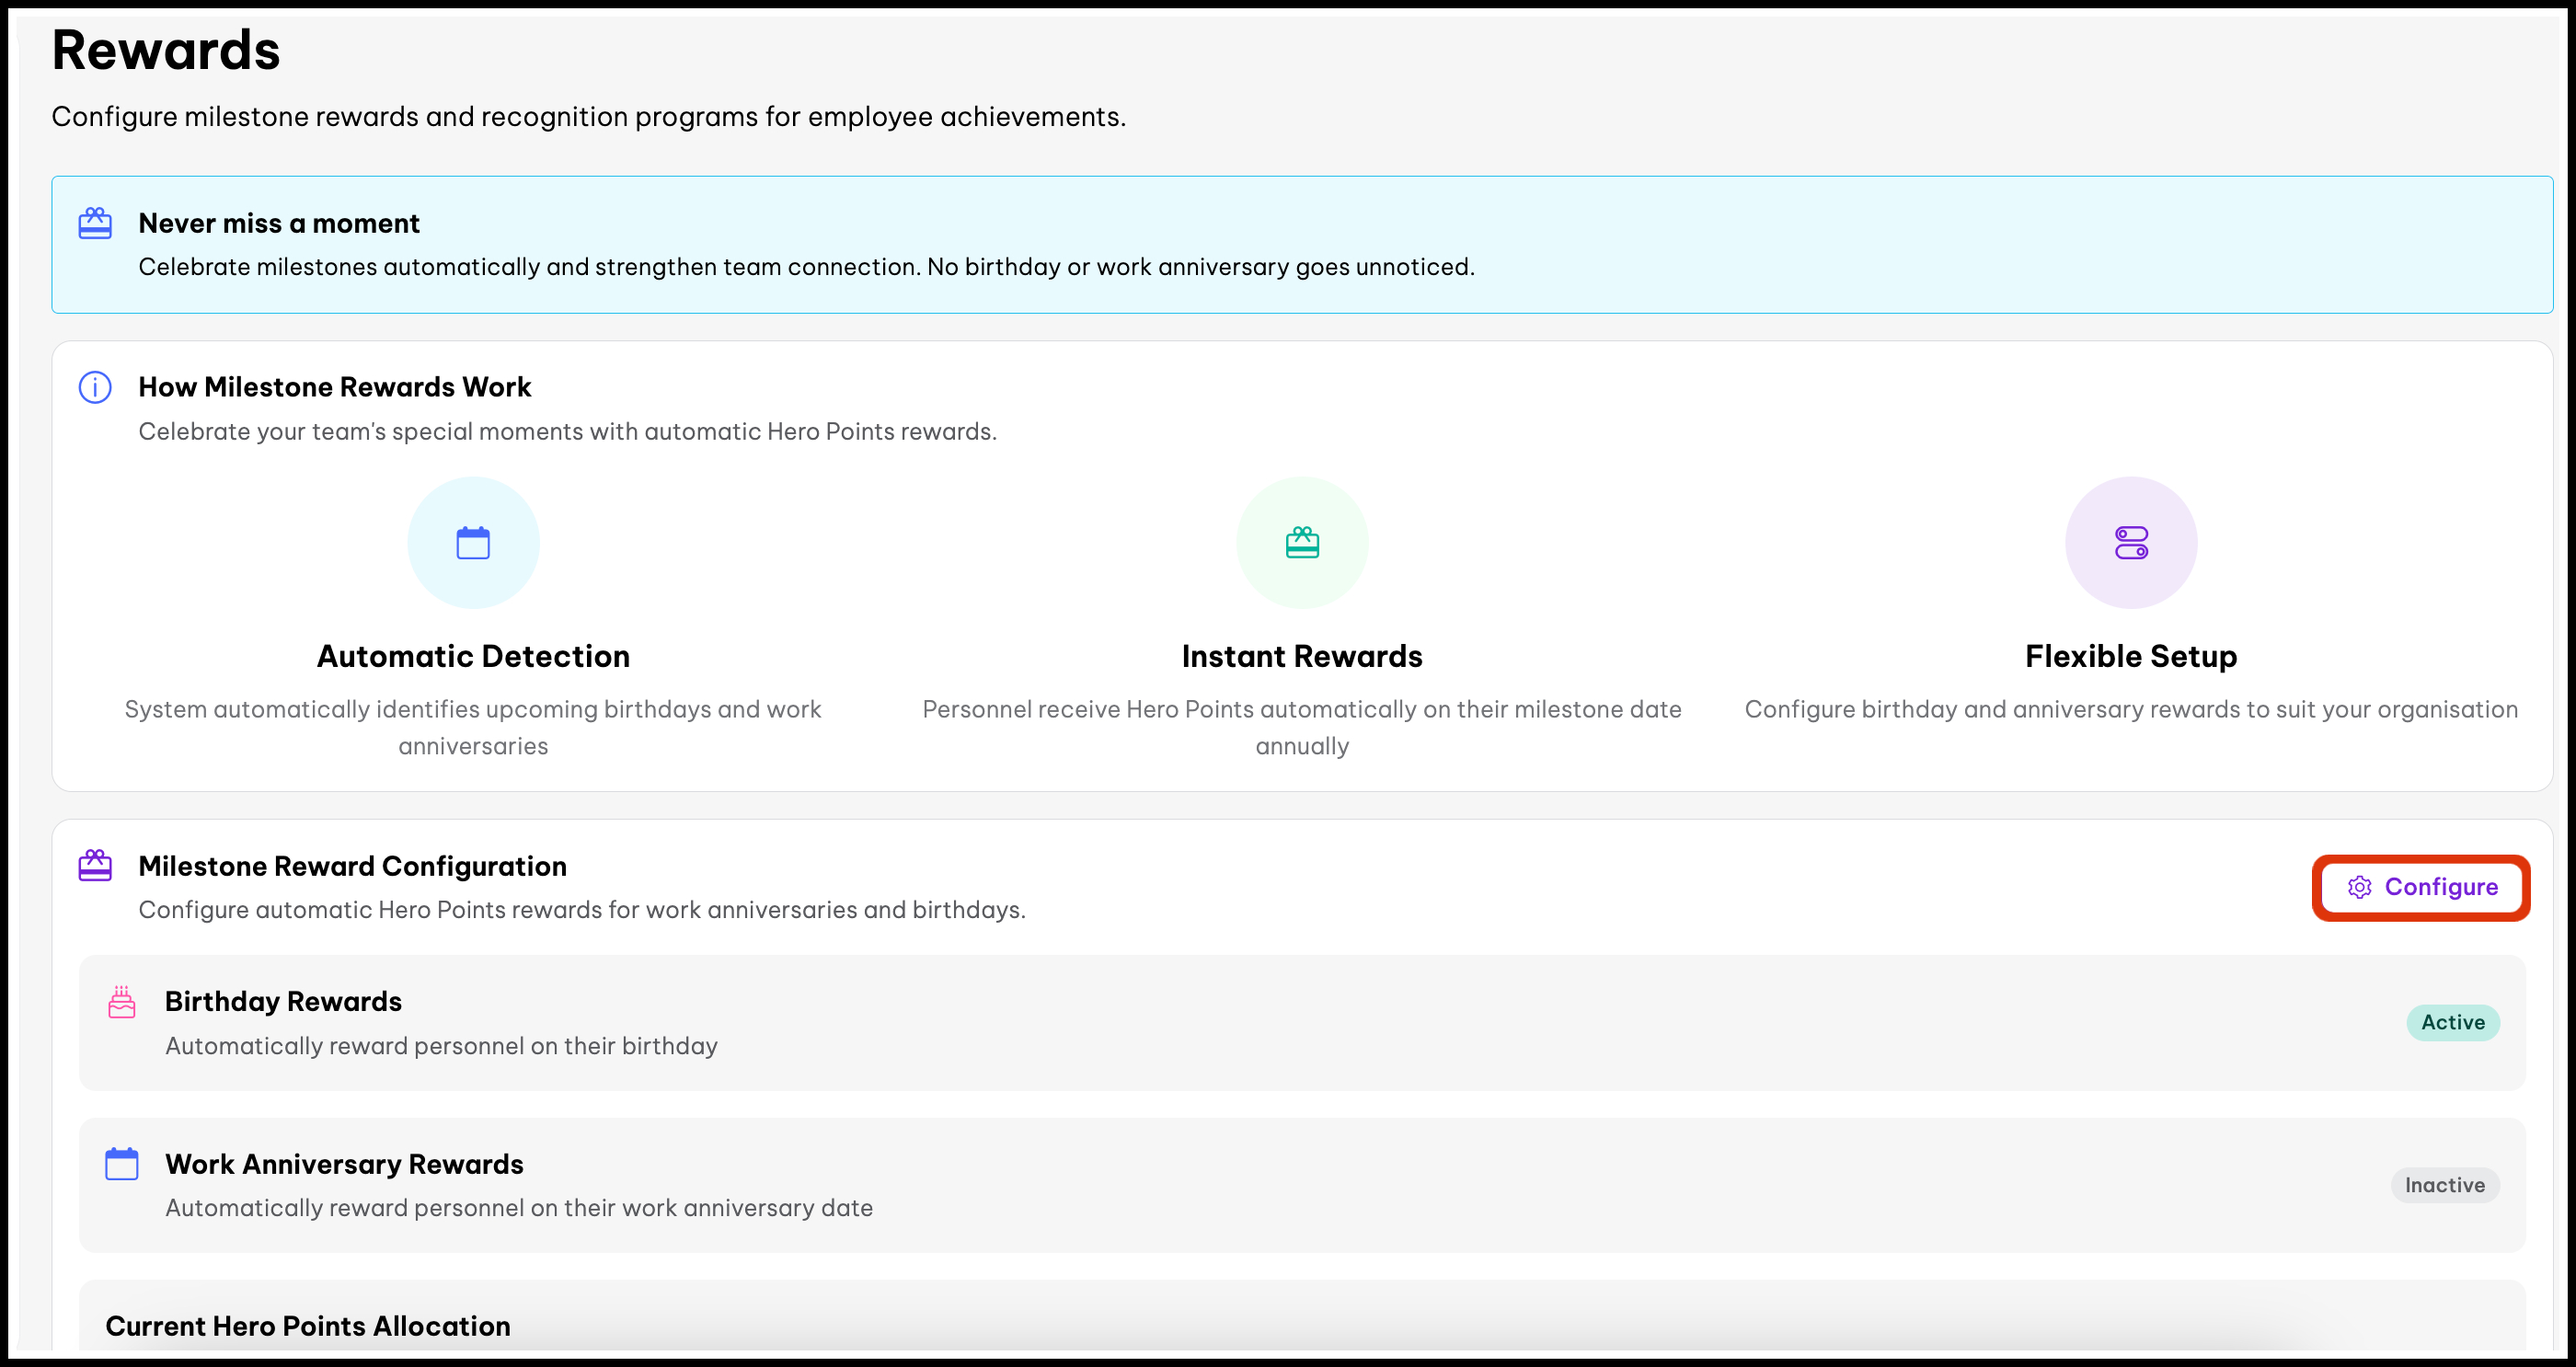The height and width of the screenshot is (1367, 2576).
Task: Click the toggles icon above Flexible Setup
Action: pyautogui.click(x=2131, y=543)
